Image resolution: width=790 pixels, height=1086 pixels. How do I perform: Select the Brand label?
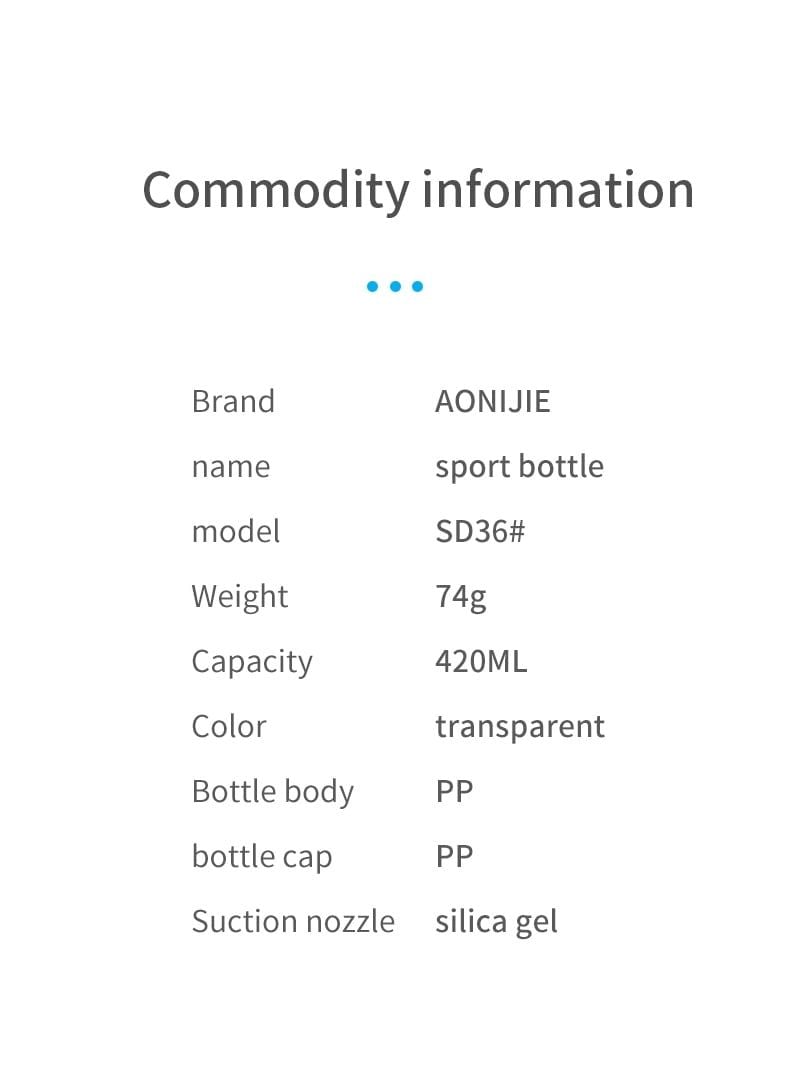[233, 402]
